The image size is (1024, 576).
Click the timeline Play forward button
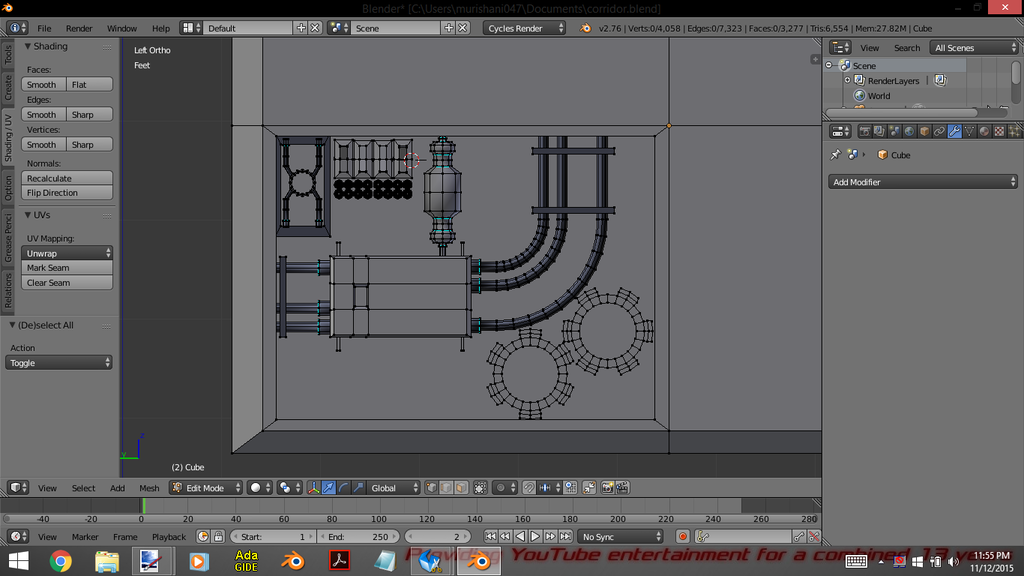535,537
